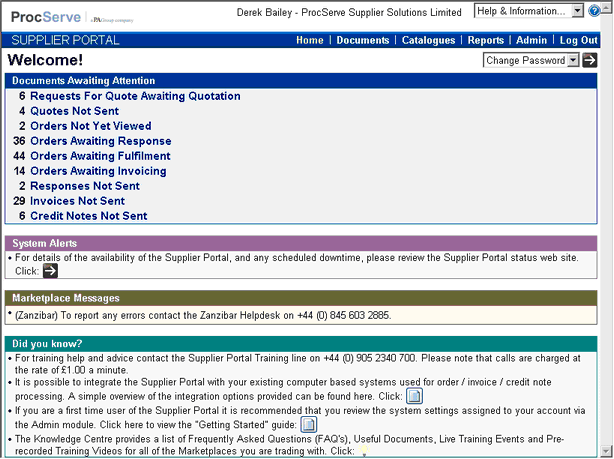Open Orders Awaiting Invoicing link

coord(98,171)
